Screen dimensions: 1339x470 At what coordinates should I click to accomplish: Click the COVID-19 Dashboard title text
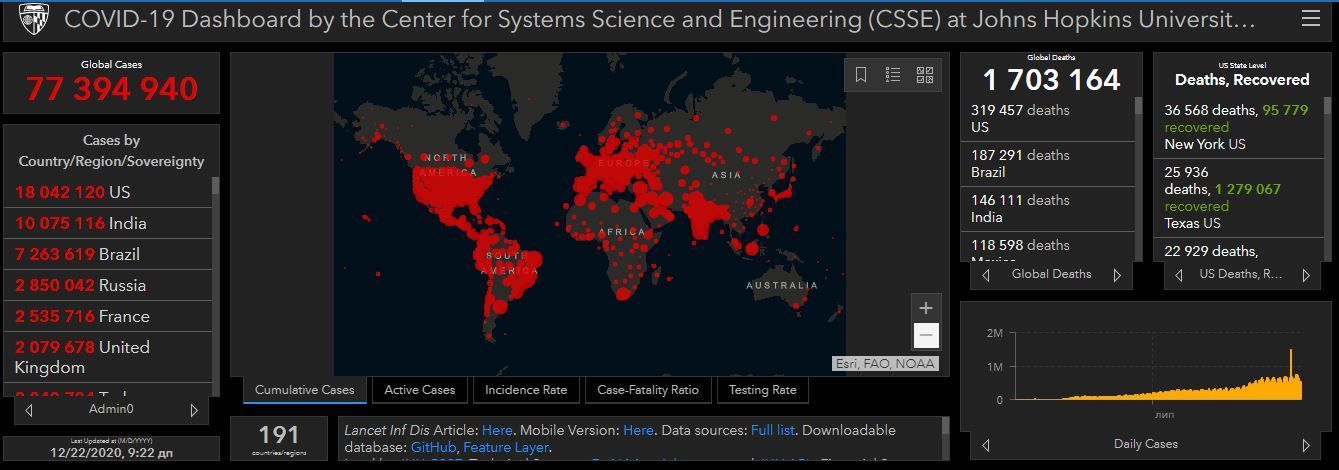pyautogui.click(x=661, y=19)
